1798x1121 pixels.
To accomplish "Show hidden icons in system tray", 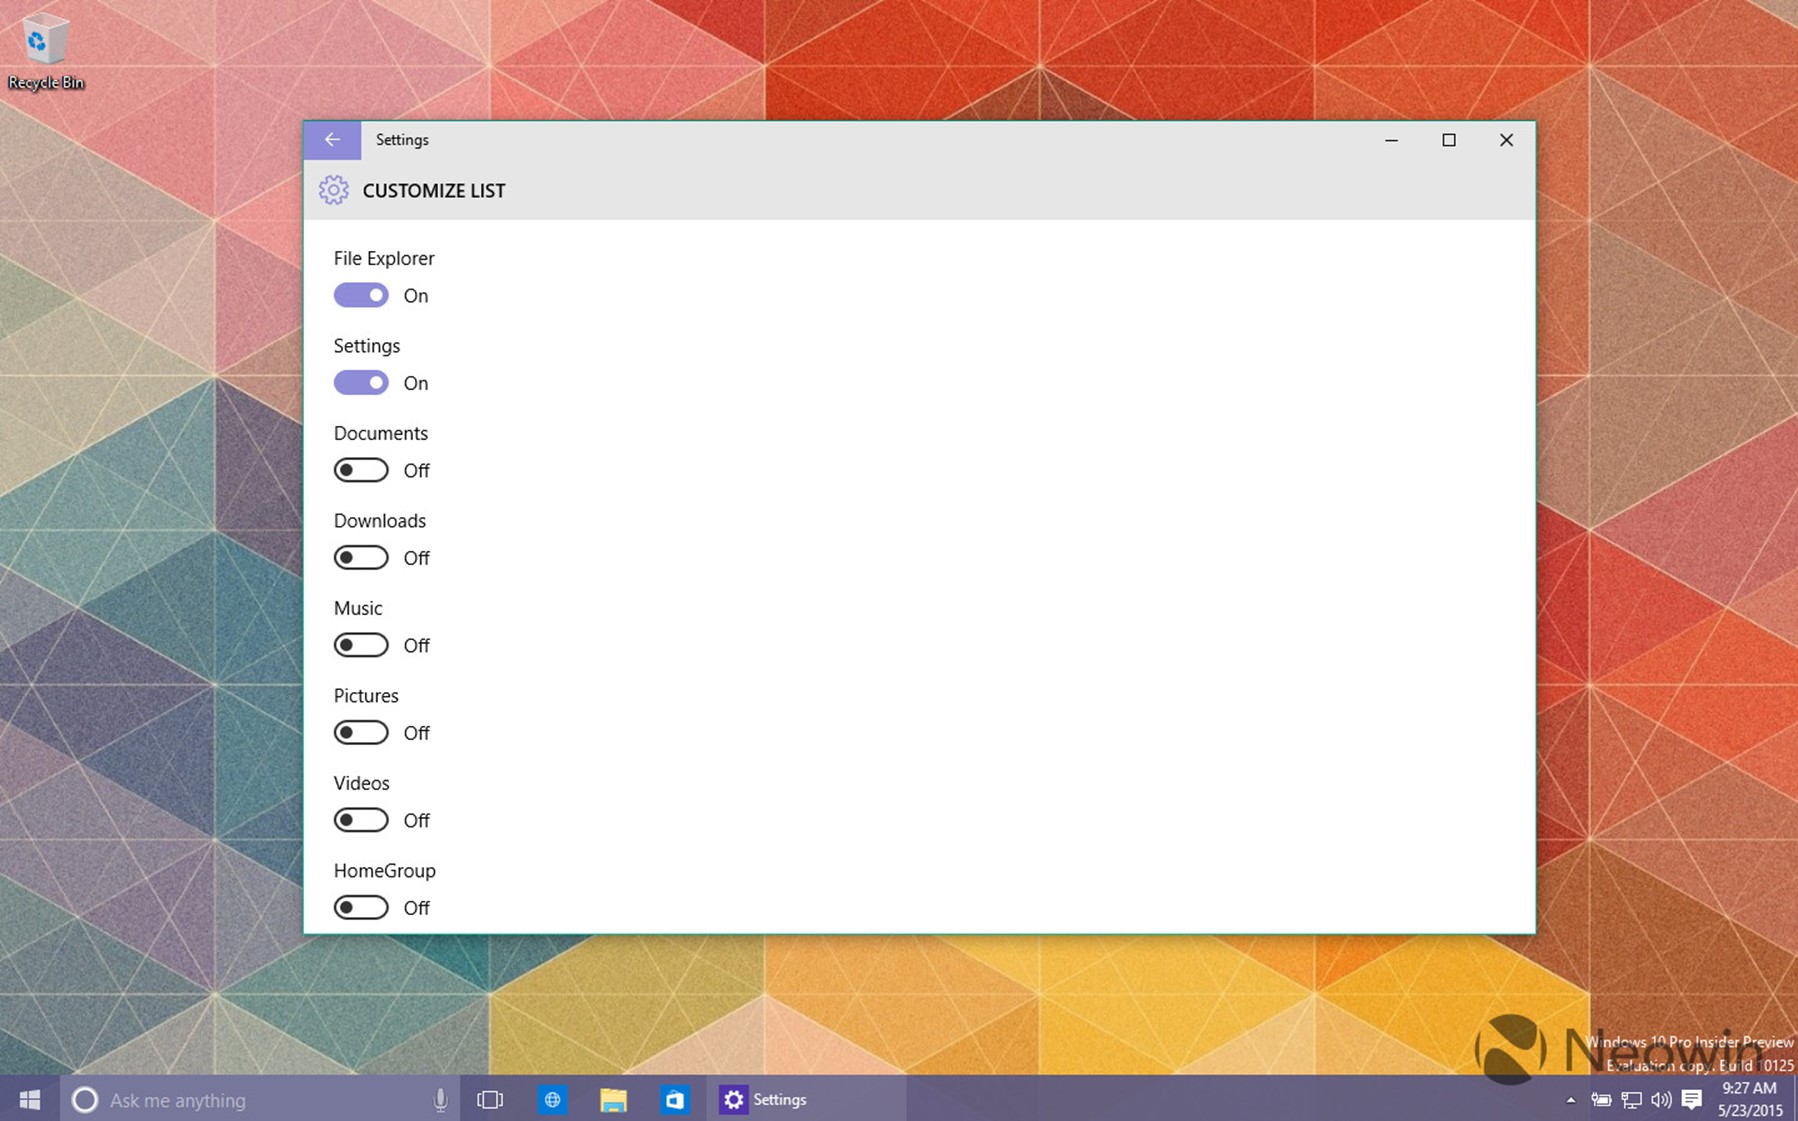I will 1570,1100.
